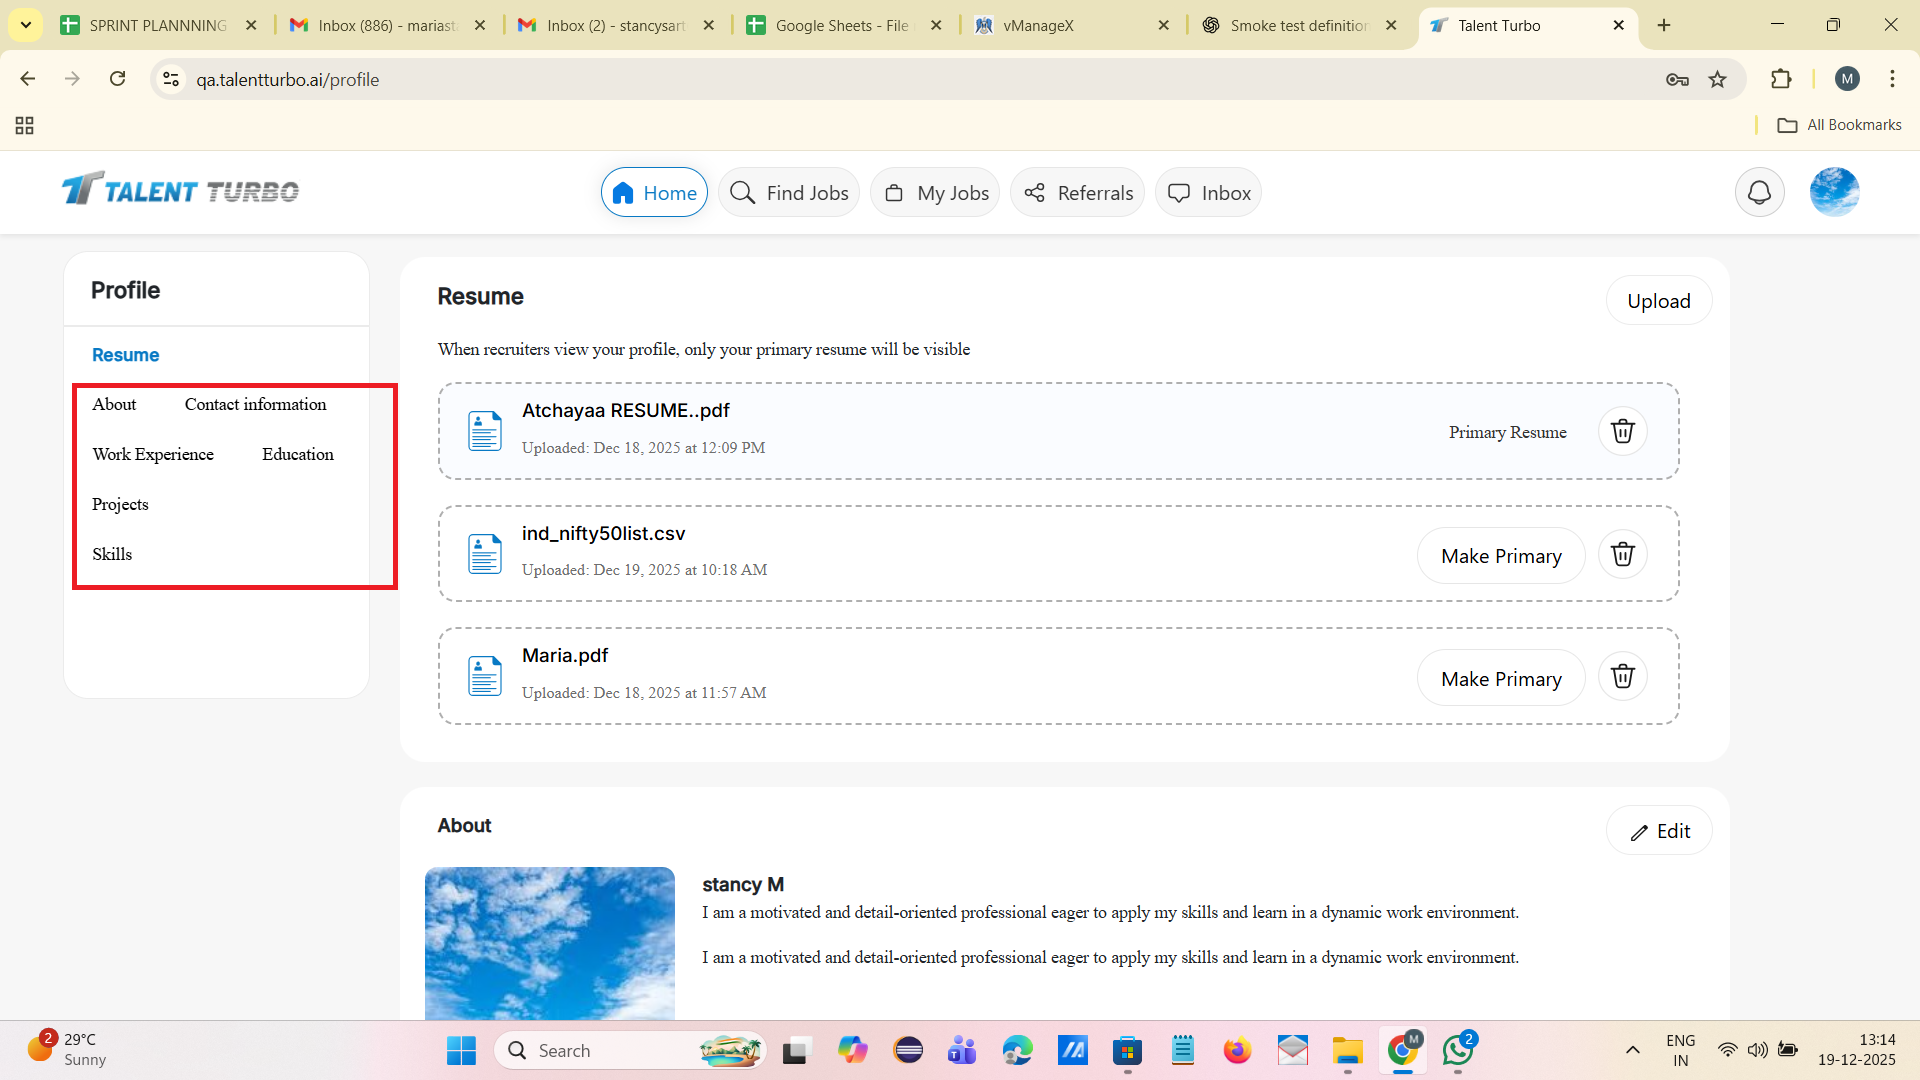Viewport: 1920px width, 1080px height.
Task: Go back using the browser back arrow
Action: pos(28,79)
